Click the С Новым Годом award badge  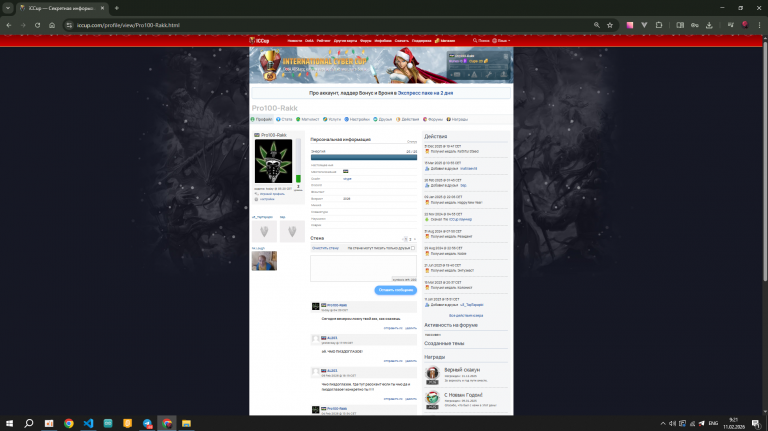pyautogui.click(x=432, y=400)
